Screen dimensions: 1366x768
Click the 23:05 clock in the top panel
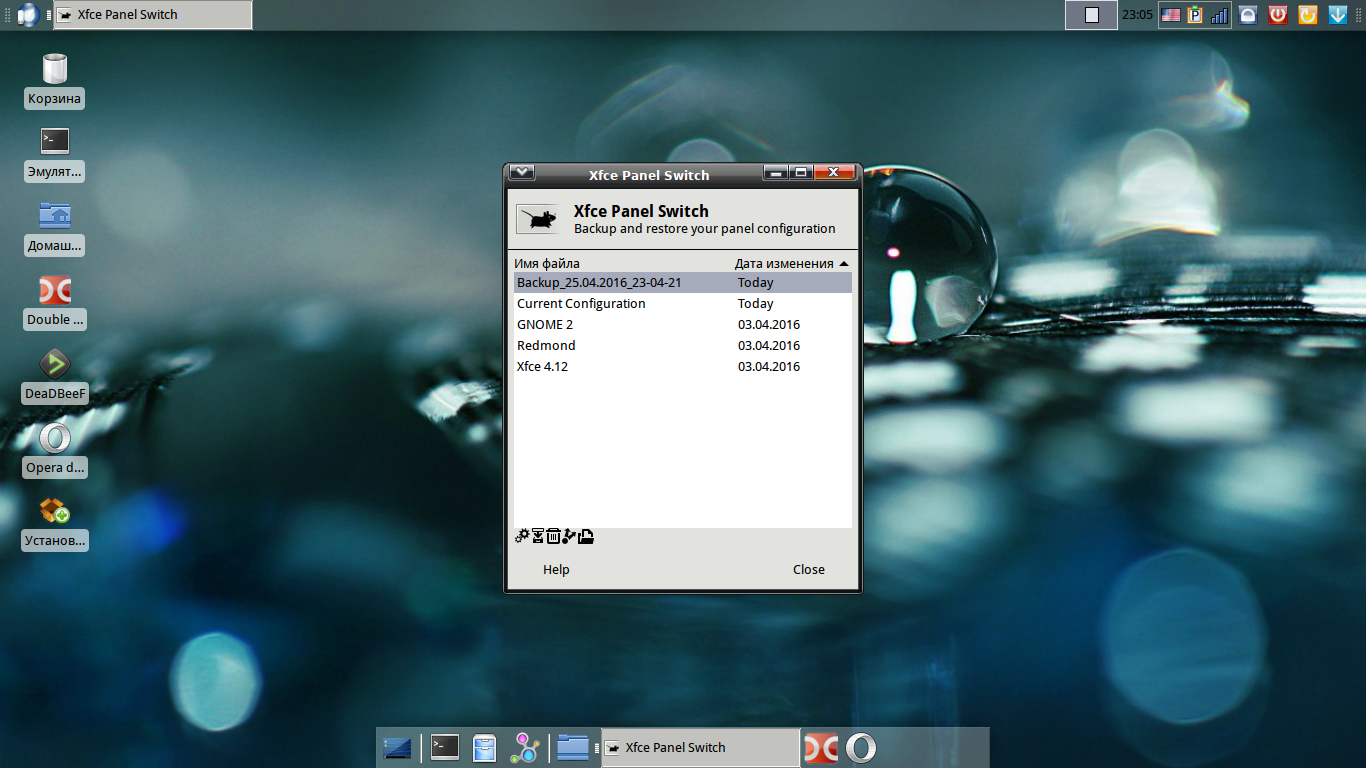1137,15
